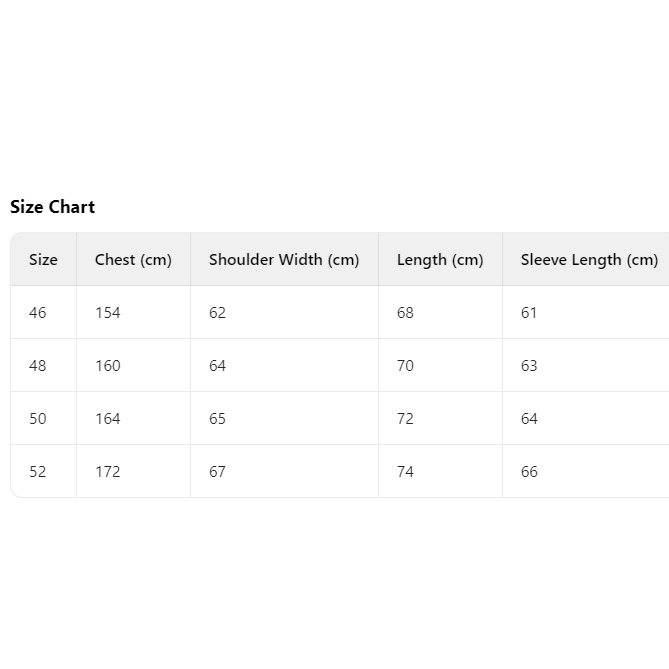Select the size 48 row label
Screen dimensions: 669x669
point(38,366)
